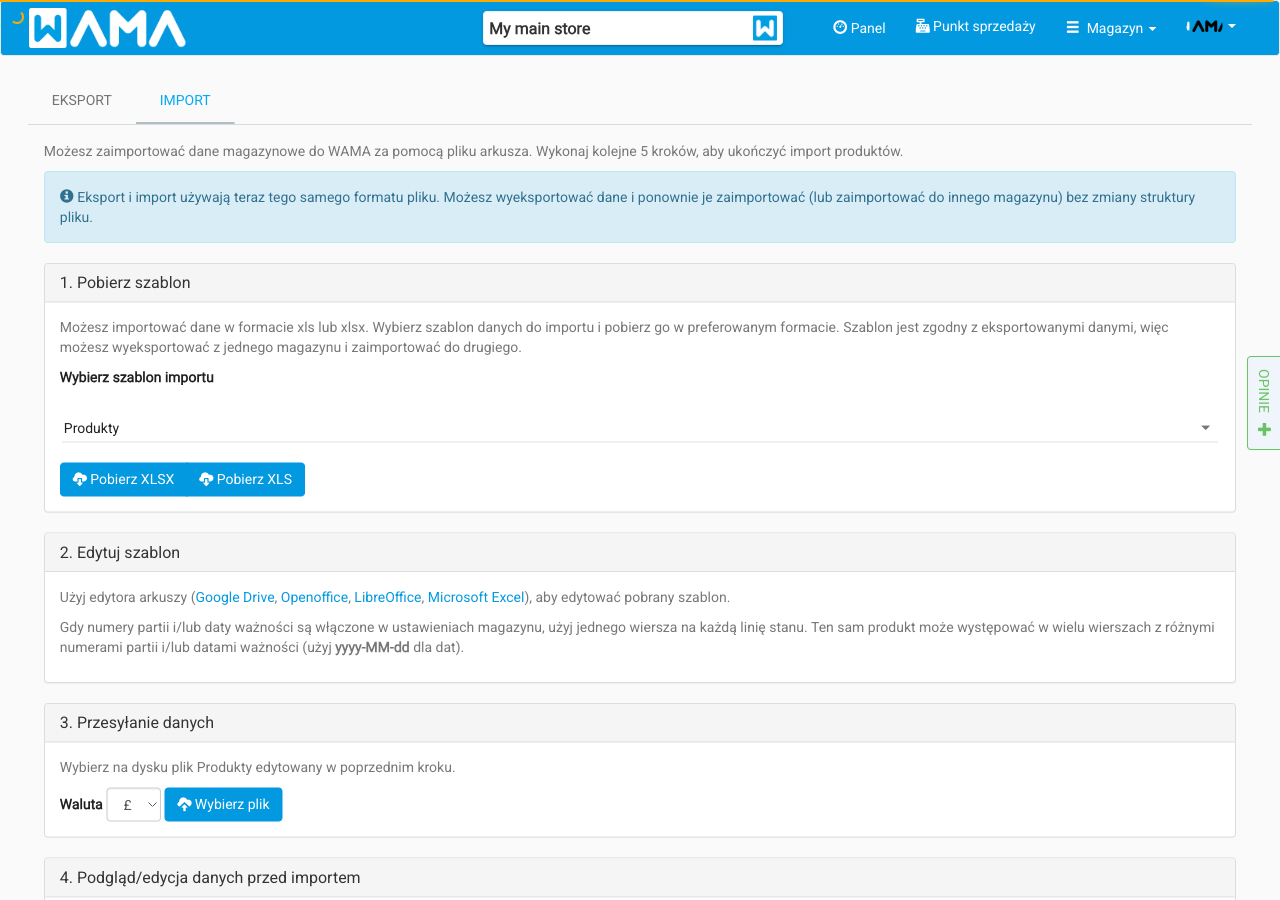Download the template with Pobierz XLSX

pyautogui.click(x=124, y=479)
